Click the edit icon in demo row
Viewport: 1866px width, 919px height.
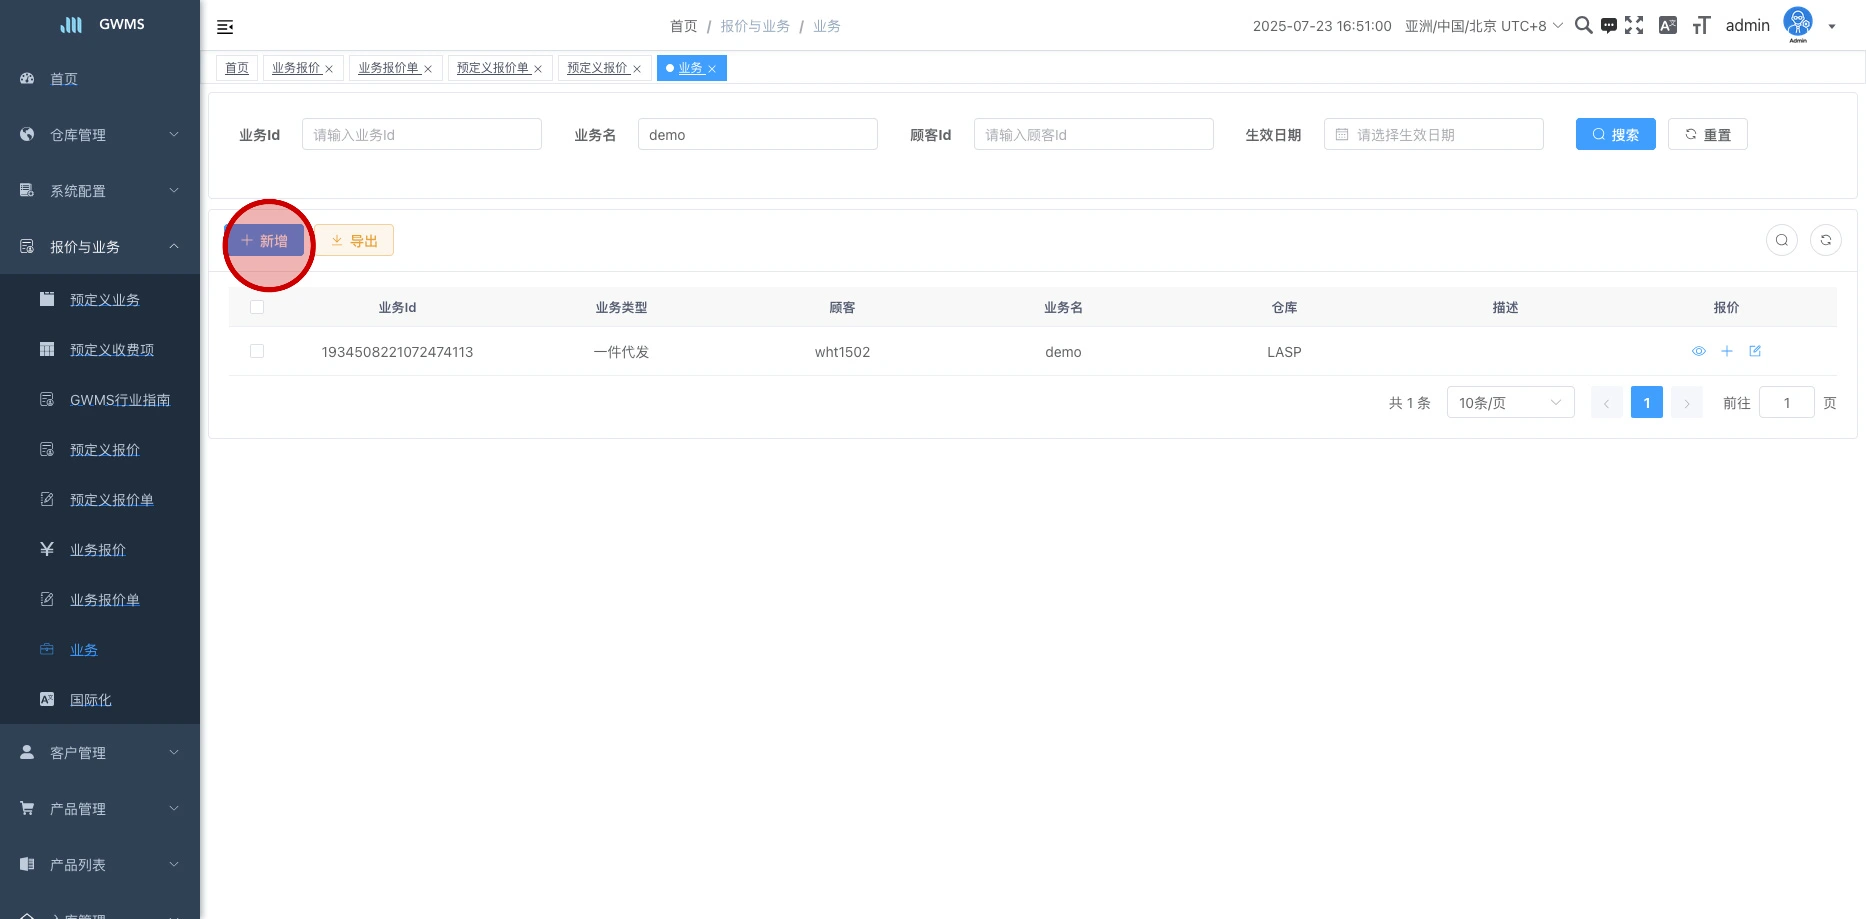[x=1755, y=351]
